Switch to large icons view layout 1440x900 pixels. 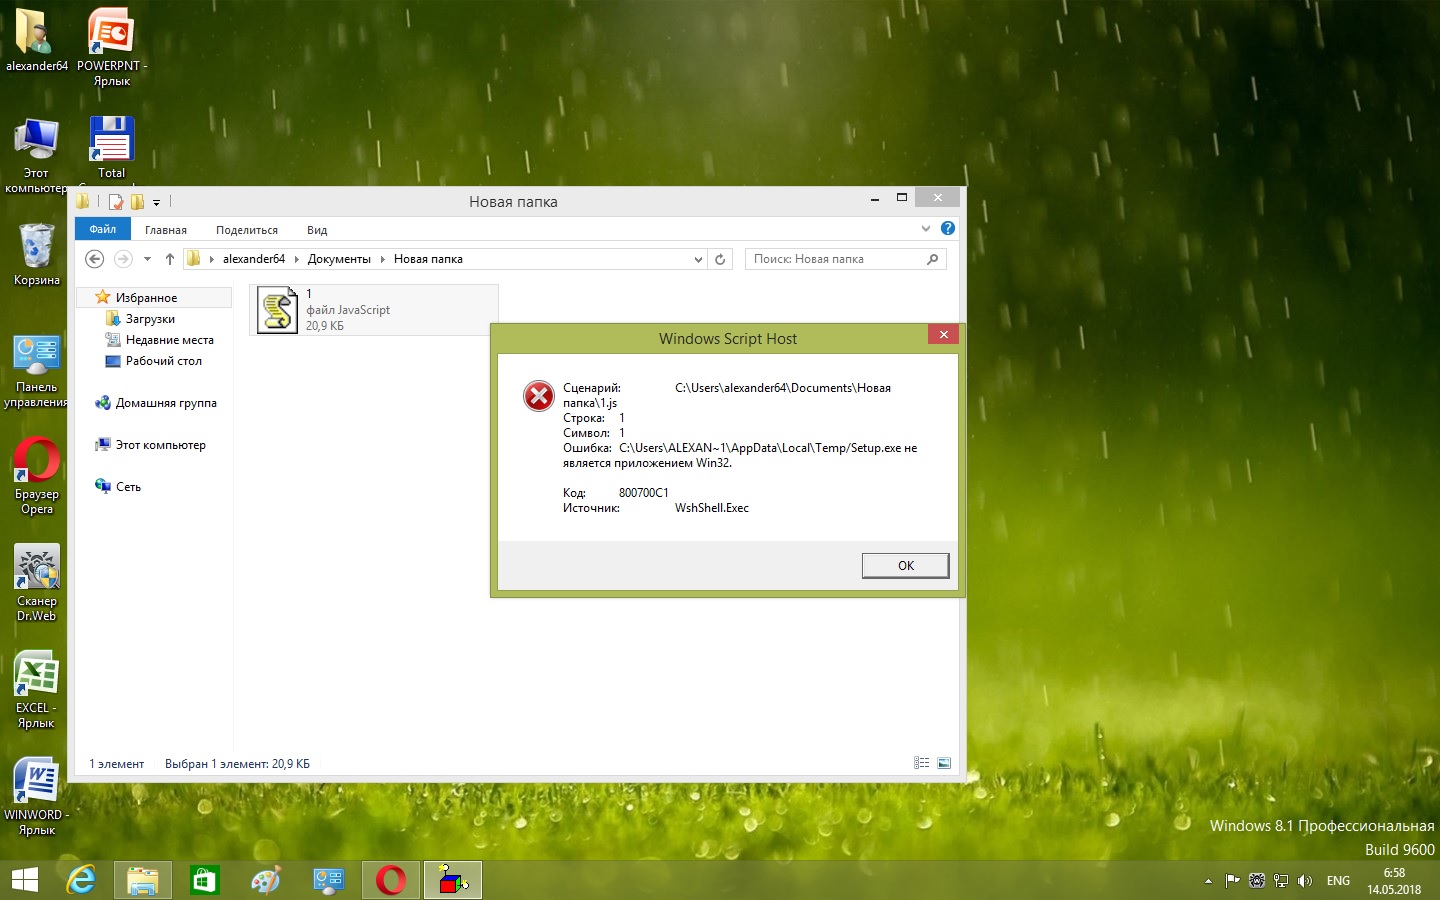coord(944,763)
